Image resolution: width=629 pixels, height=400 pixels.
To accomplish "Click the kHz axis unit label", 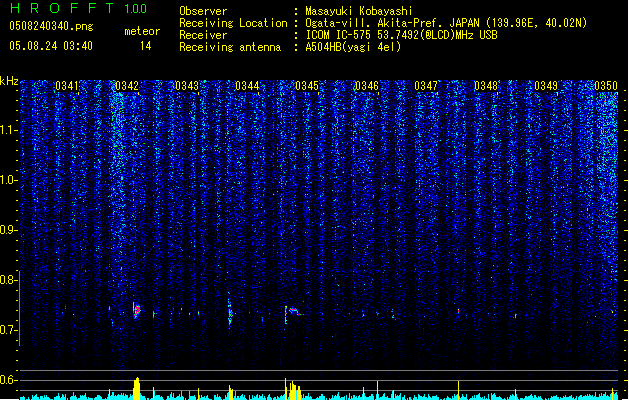I will tap(9, 81).
